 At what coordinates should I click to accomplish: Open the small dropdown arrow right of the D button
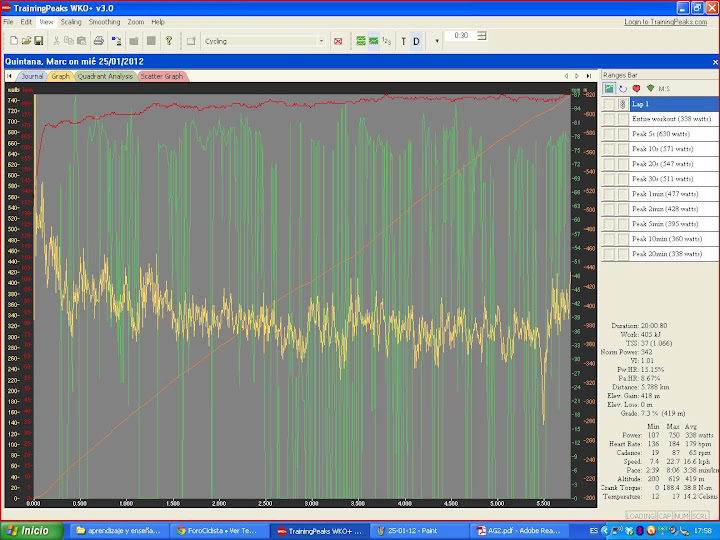pyautogui.click(x=437, y=41)
